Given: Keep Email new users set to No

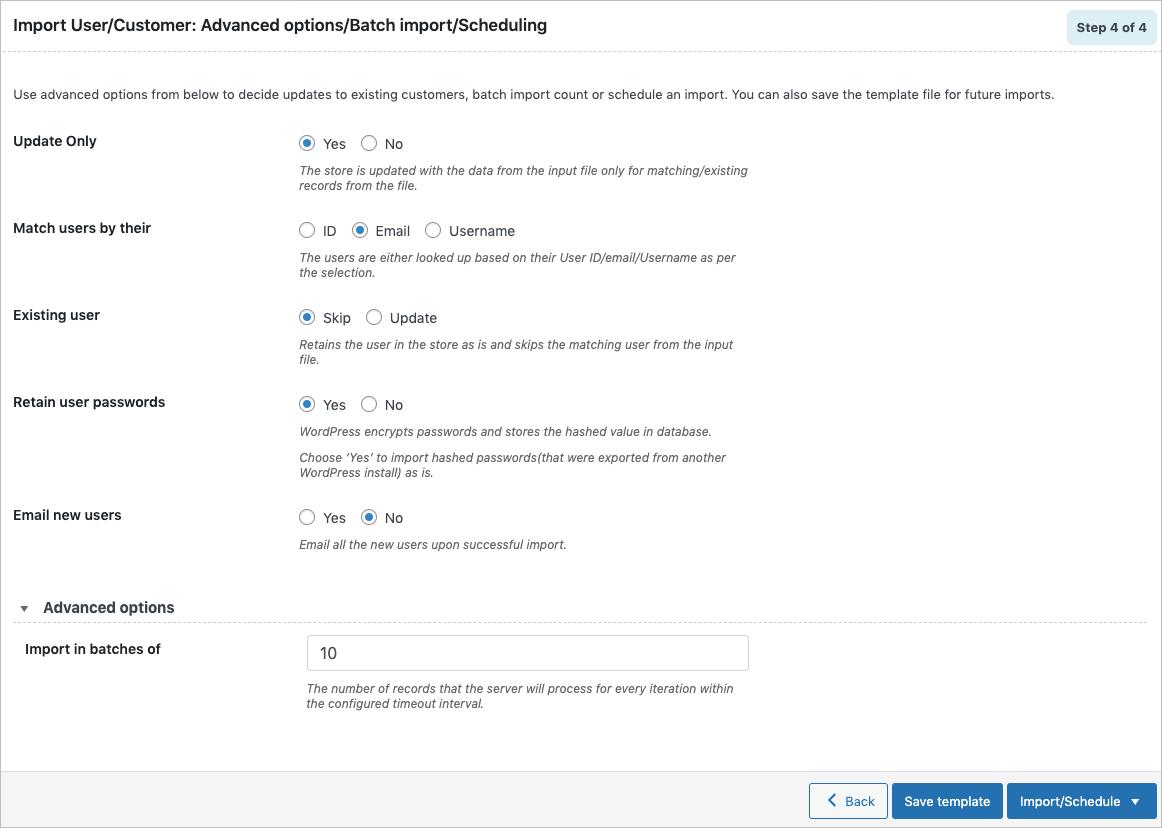Looking at the screenshot, I should (x=369, y=517).
